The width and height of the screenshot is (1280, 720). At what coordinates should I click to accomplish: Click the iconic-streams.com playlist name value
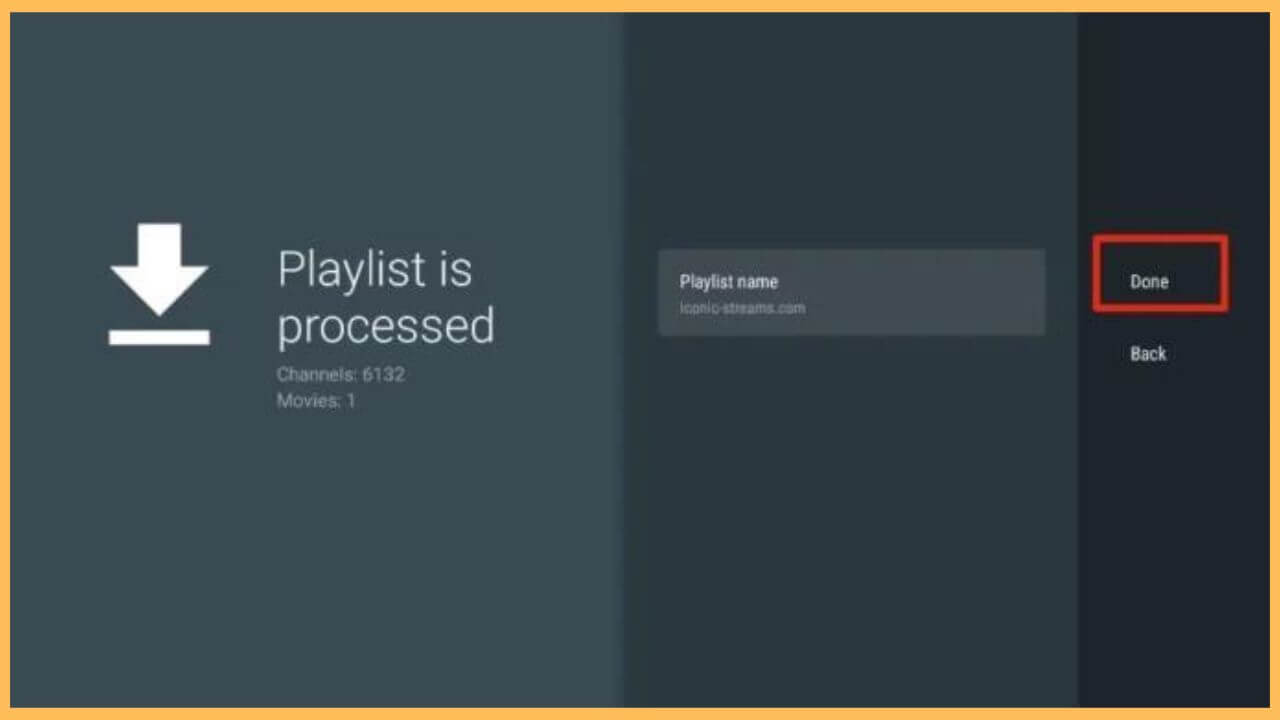pos(742,308)
